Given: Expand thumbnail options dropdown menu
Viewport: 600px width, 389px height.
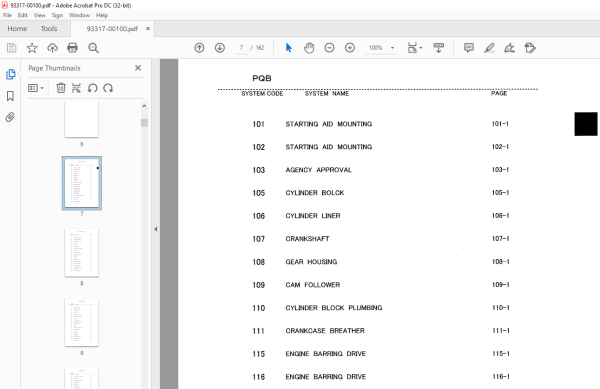Looking at the screenshot, I should pyautogui.click(x=36, y=88).
